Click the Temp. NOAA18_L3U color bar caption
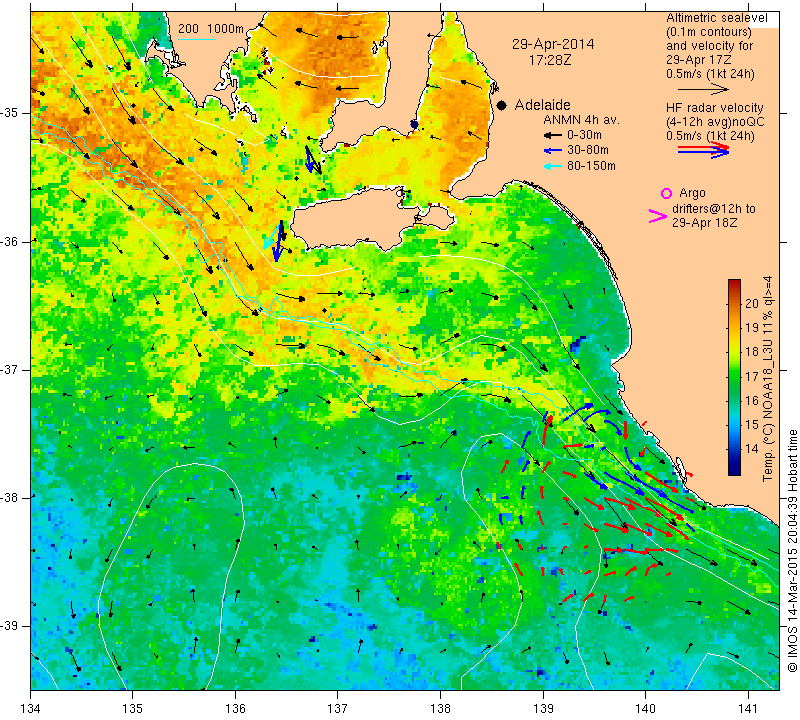The height and width of the screenshot is (720, 800). [768, 378]
